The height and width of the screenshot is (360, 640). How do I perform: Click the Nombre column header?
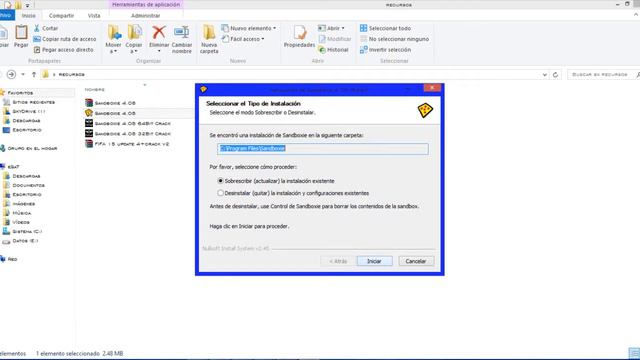95,89
